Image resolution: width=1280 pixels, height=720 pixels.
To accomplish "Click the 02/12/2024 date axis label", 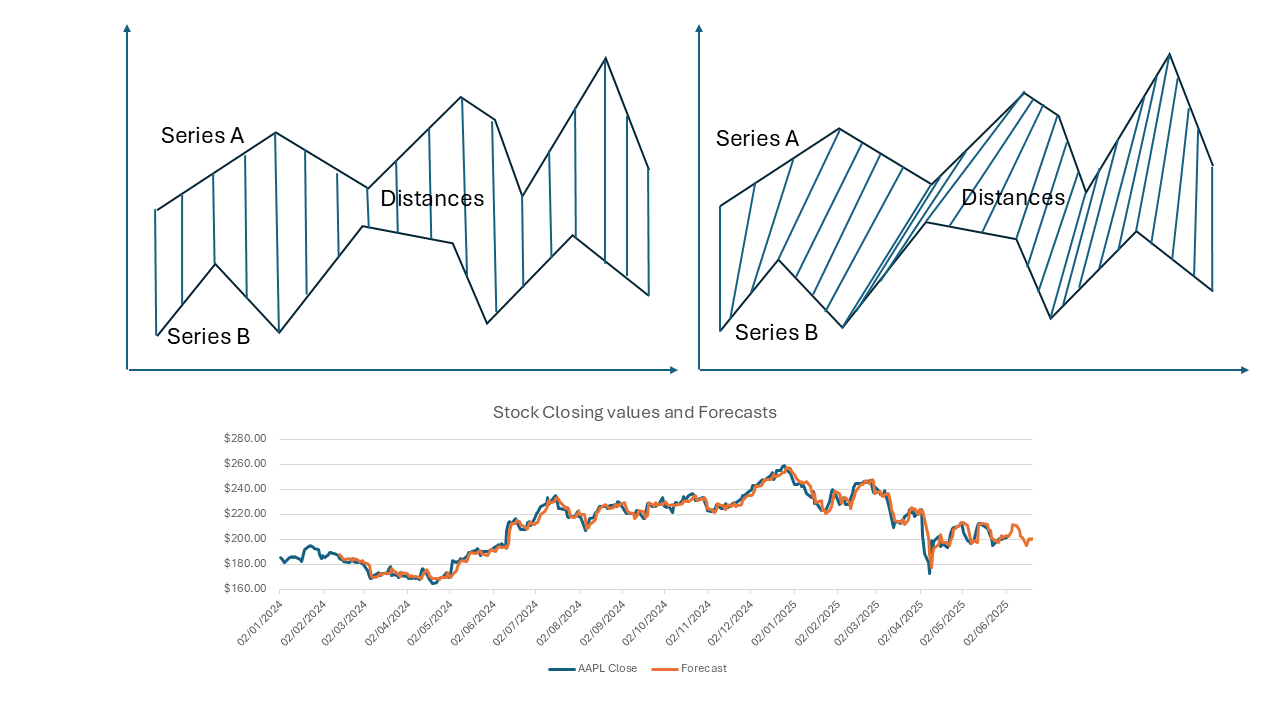I will (730, 622).
